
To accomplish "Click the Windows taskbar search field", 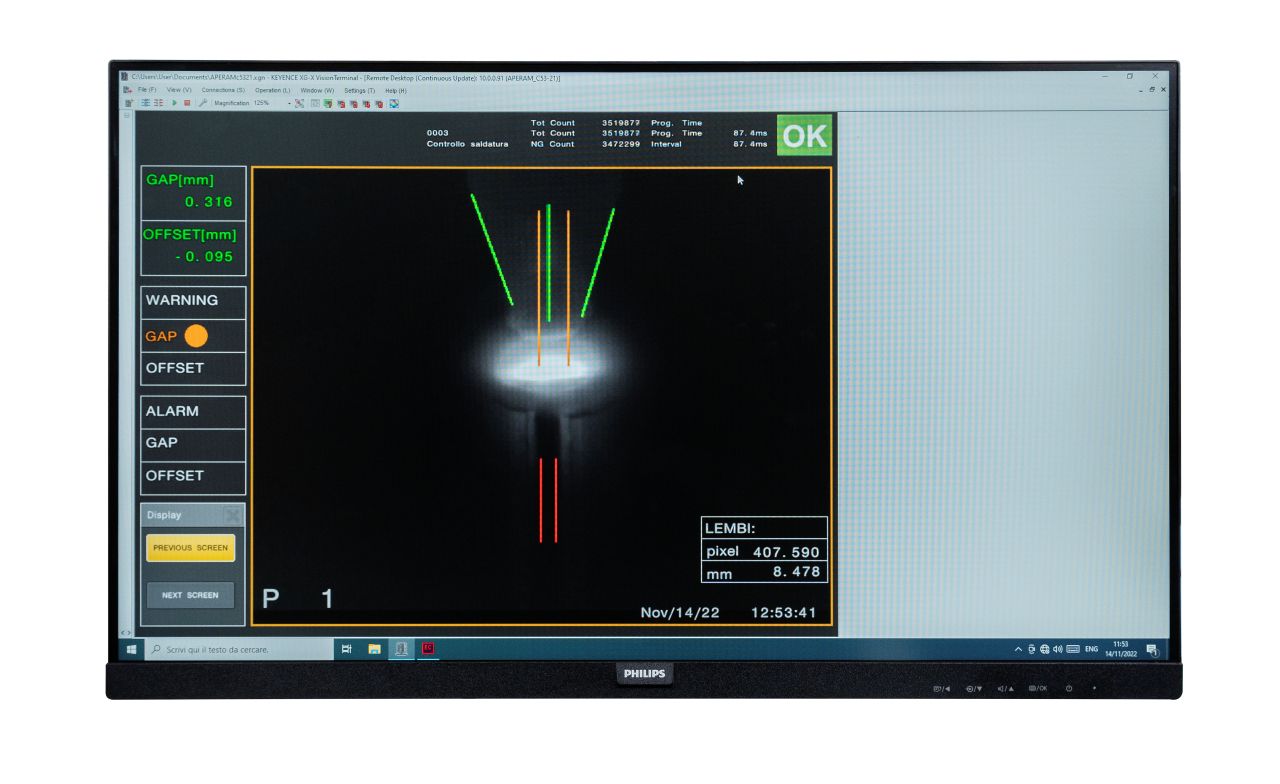I will click(240, 649).
